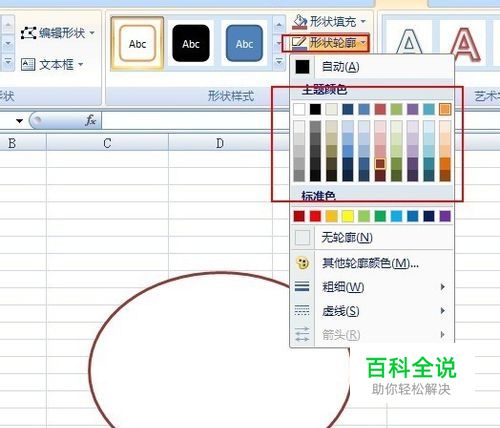Open the Dashes (虚线) submenu
Image resolution: width=500 pixels, height=428 pixels.
pyautogui.click(x=372, y=311)
